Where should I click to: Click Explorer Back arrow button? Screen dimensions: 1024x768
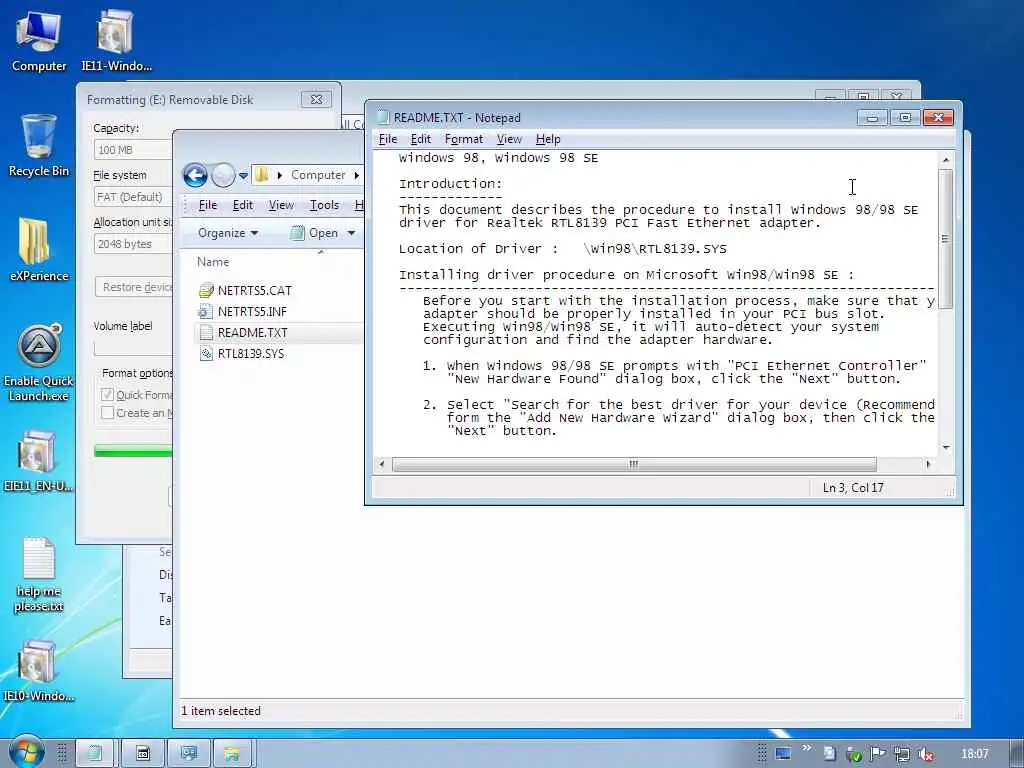(195, 175)
